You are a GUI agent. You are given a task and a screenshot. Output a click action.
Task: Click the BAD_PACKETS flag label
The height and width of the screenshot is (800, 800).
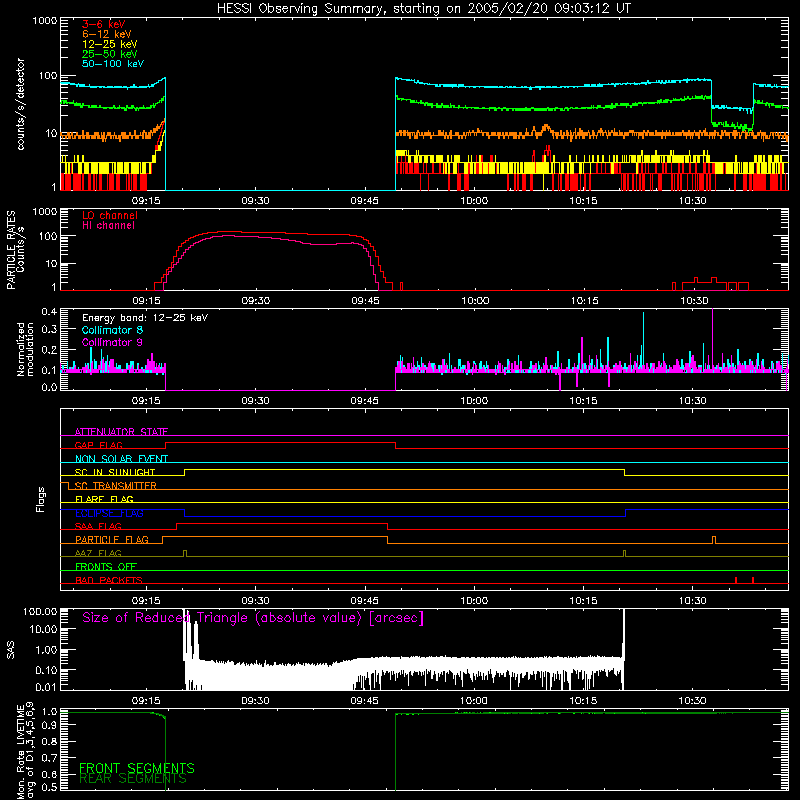coord(109,580)
